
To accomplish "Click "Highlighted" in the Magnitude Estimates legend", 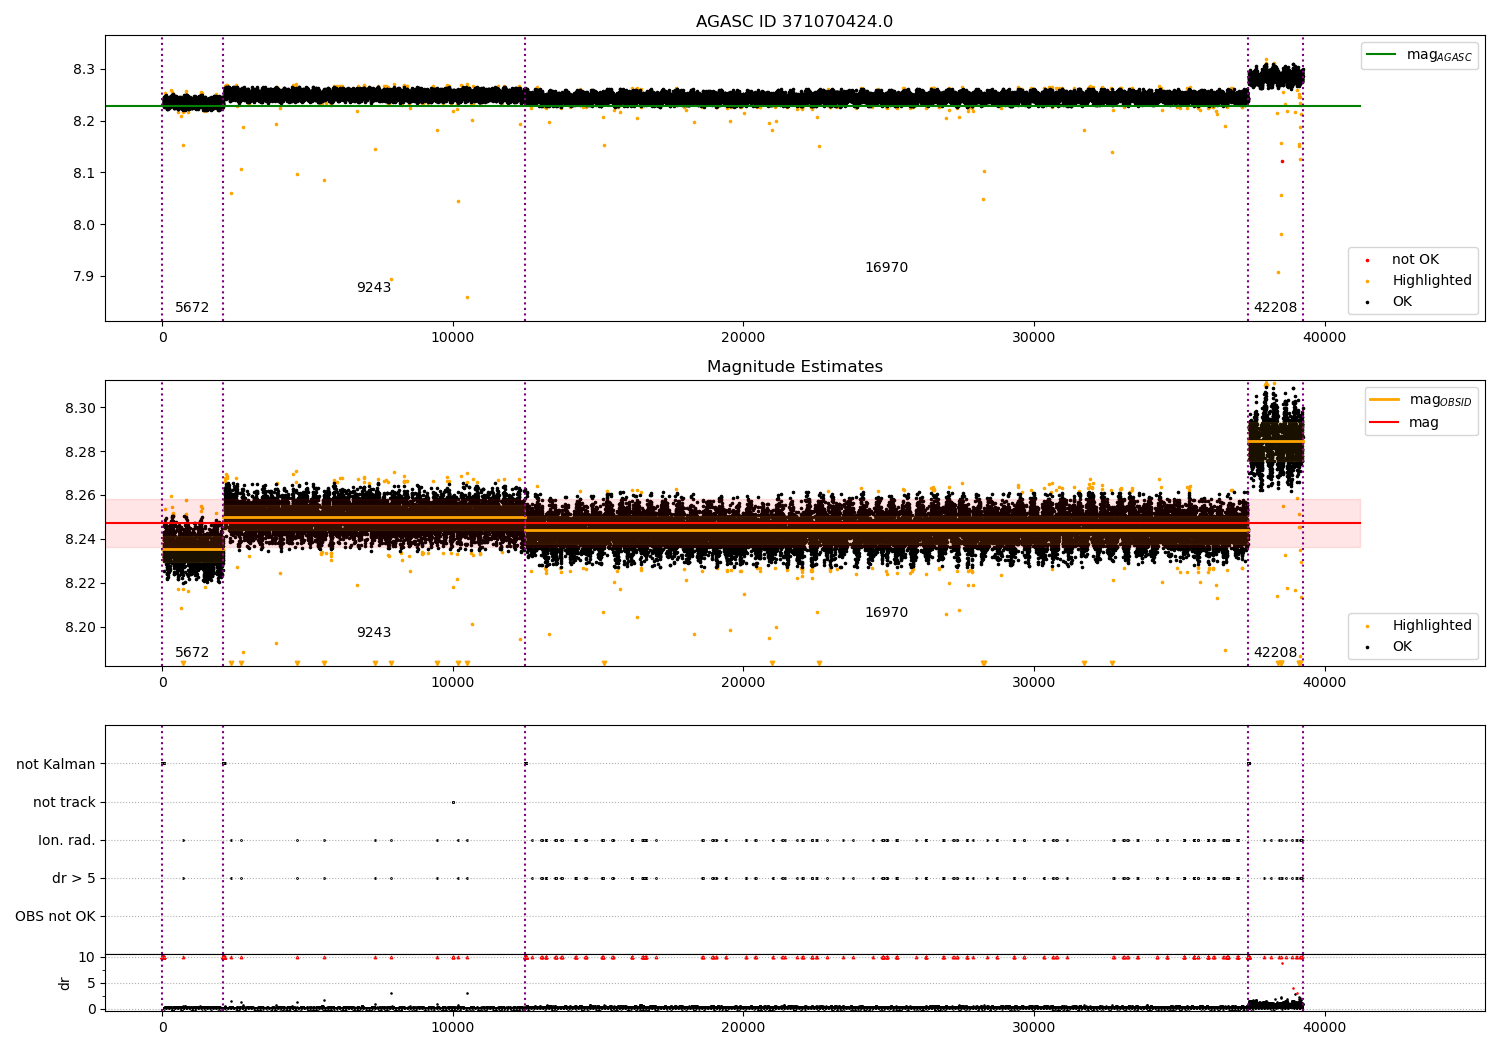I will point(1431,626).
